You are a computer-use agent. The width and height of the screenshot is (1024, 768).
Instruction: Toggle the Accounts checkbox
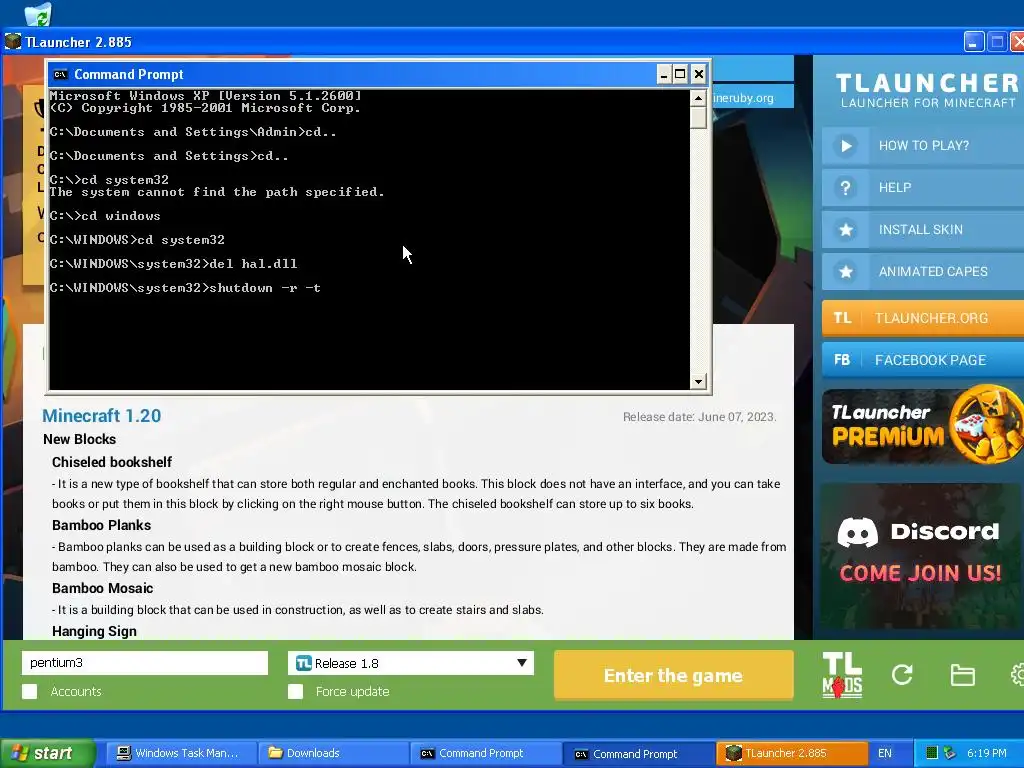pos(29,692)
